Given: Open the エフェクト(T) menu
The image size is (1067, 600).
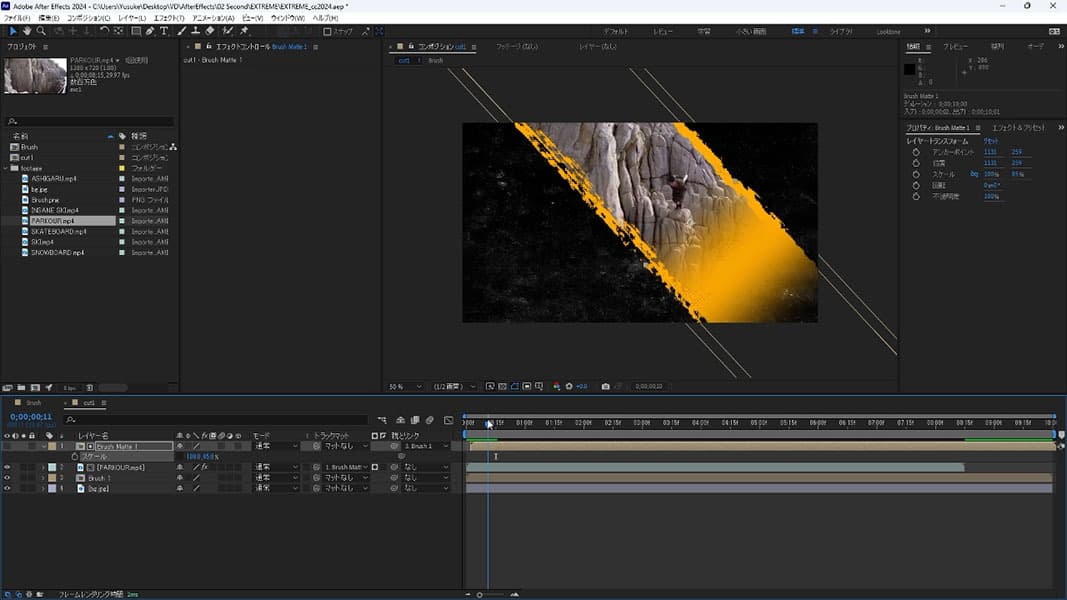Looking at the screenshot, I should (168, 18).
